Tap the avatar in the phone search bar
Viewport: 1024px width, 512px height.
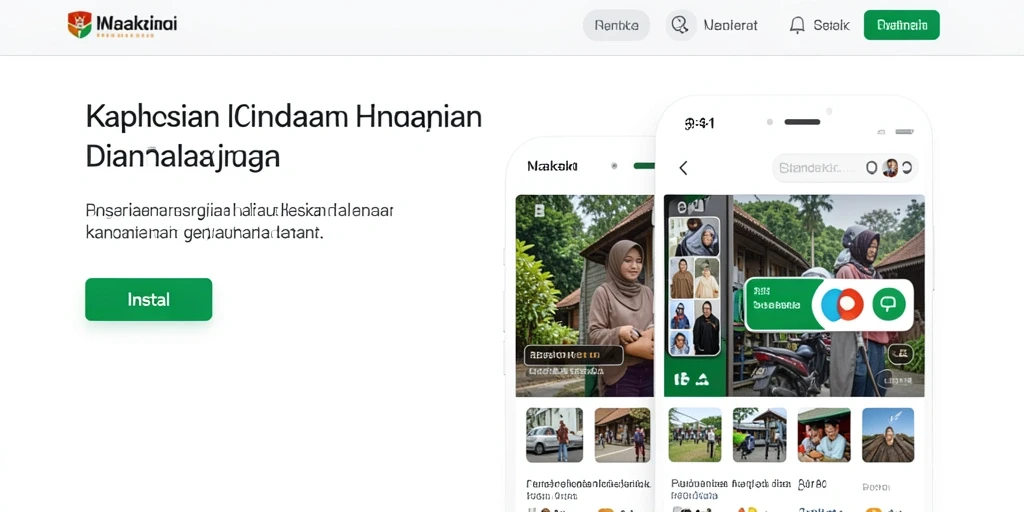[x=890, y=168]
